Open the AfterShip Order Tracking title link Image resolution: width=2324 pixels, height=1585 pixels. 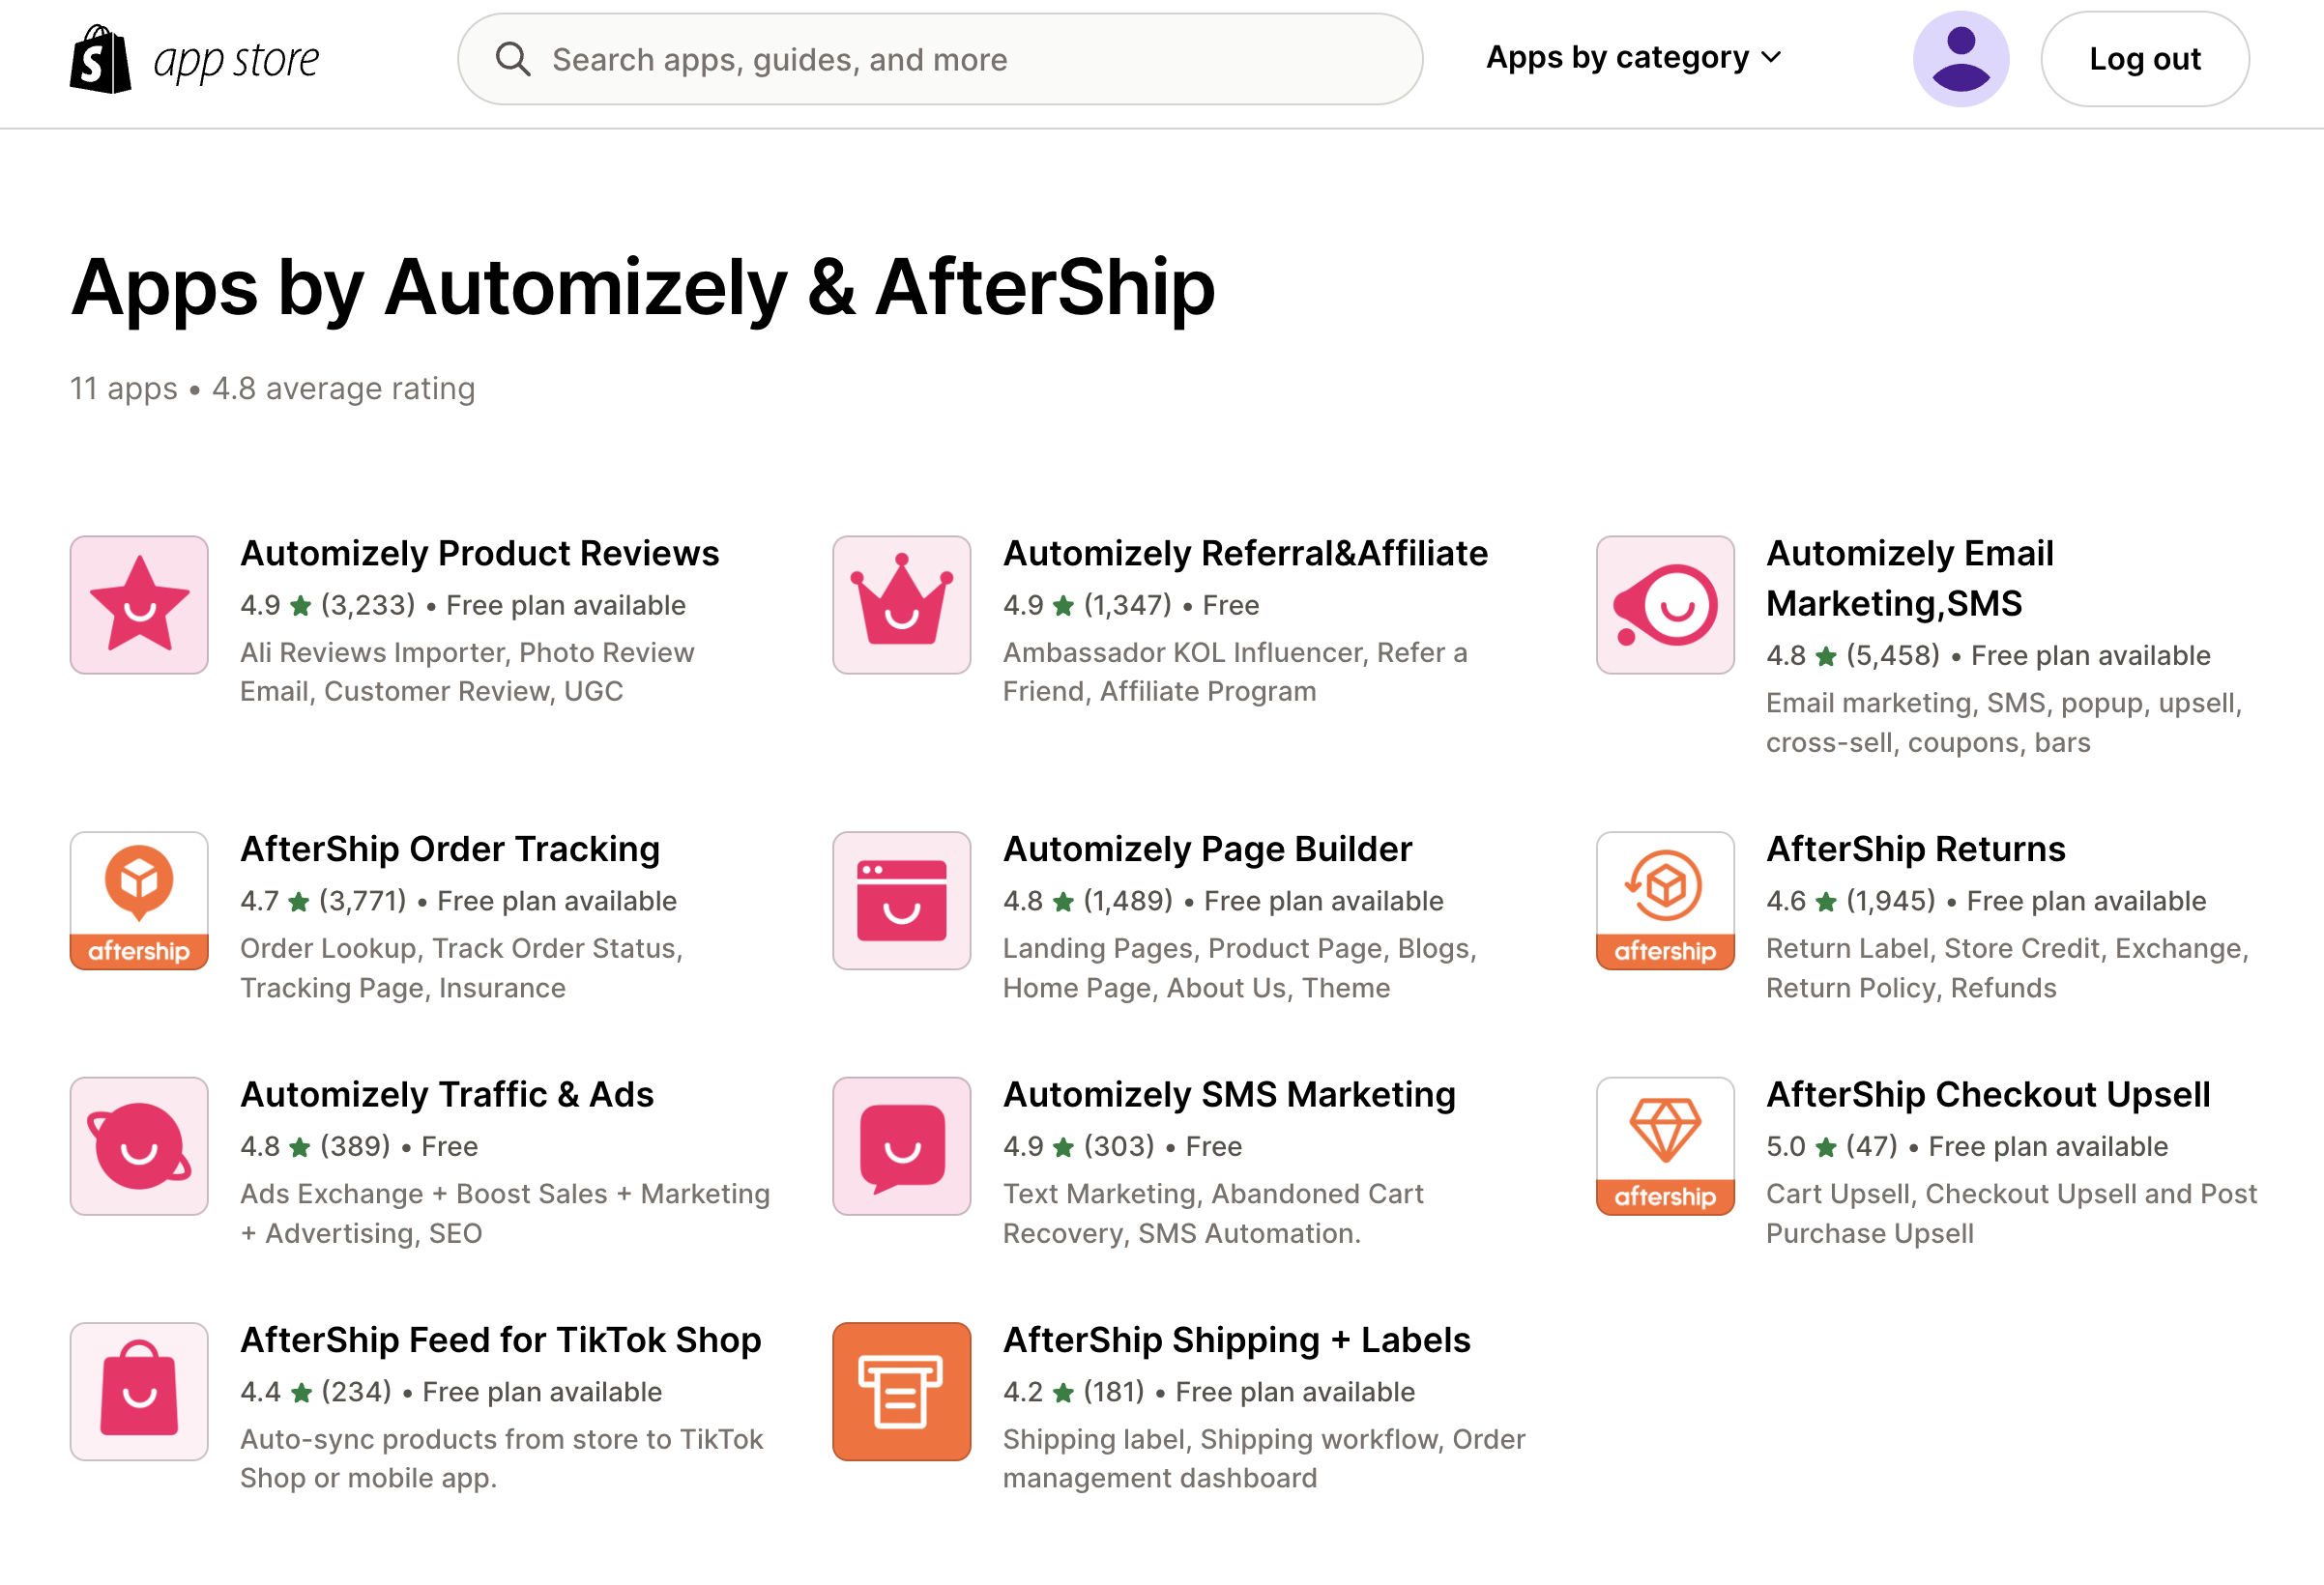tap(450, 849)
